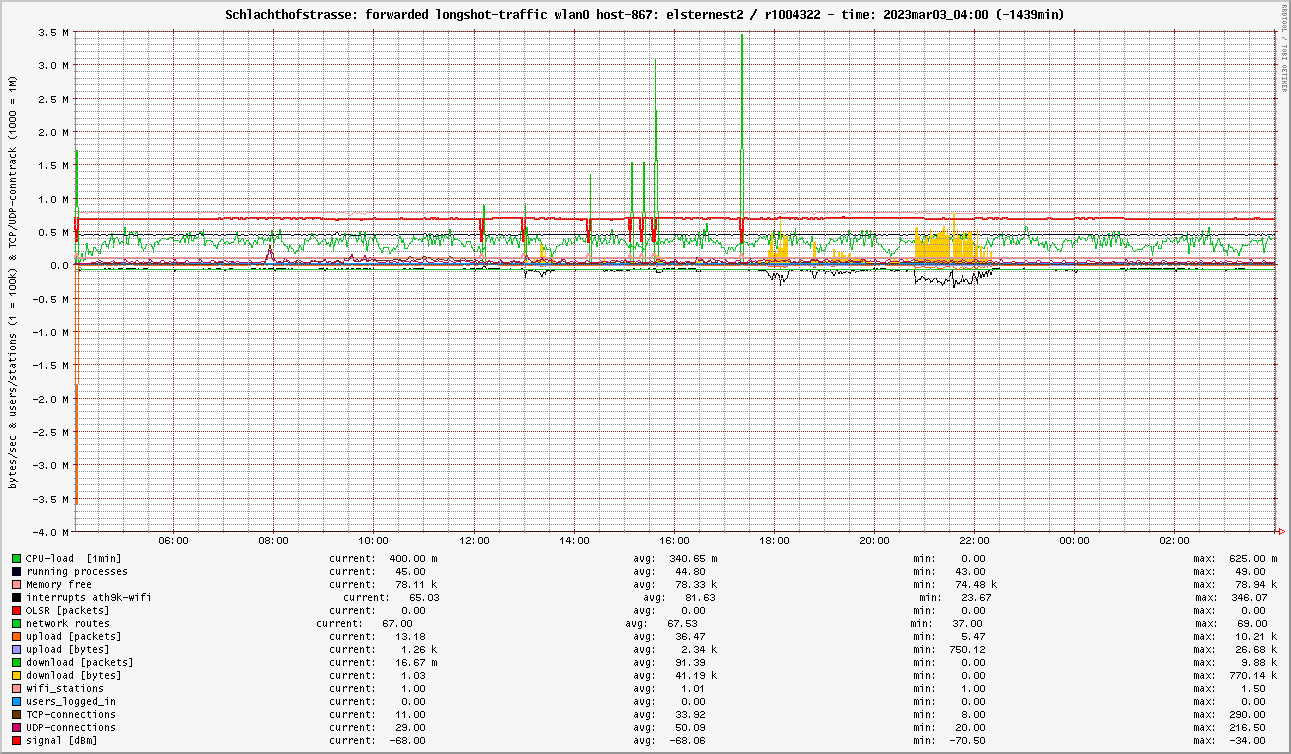
Task: Click the "OLSR [packets]" legend label
Action: click(68, 610)
